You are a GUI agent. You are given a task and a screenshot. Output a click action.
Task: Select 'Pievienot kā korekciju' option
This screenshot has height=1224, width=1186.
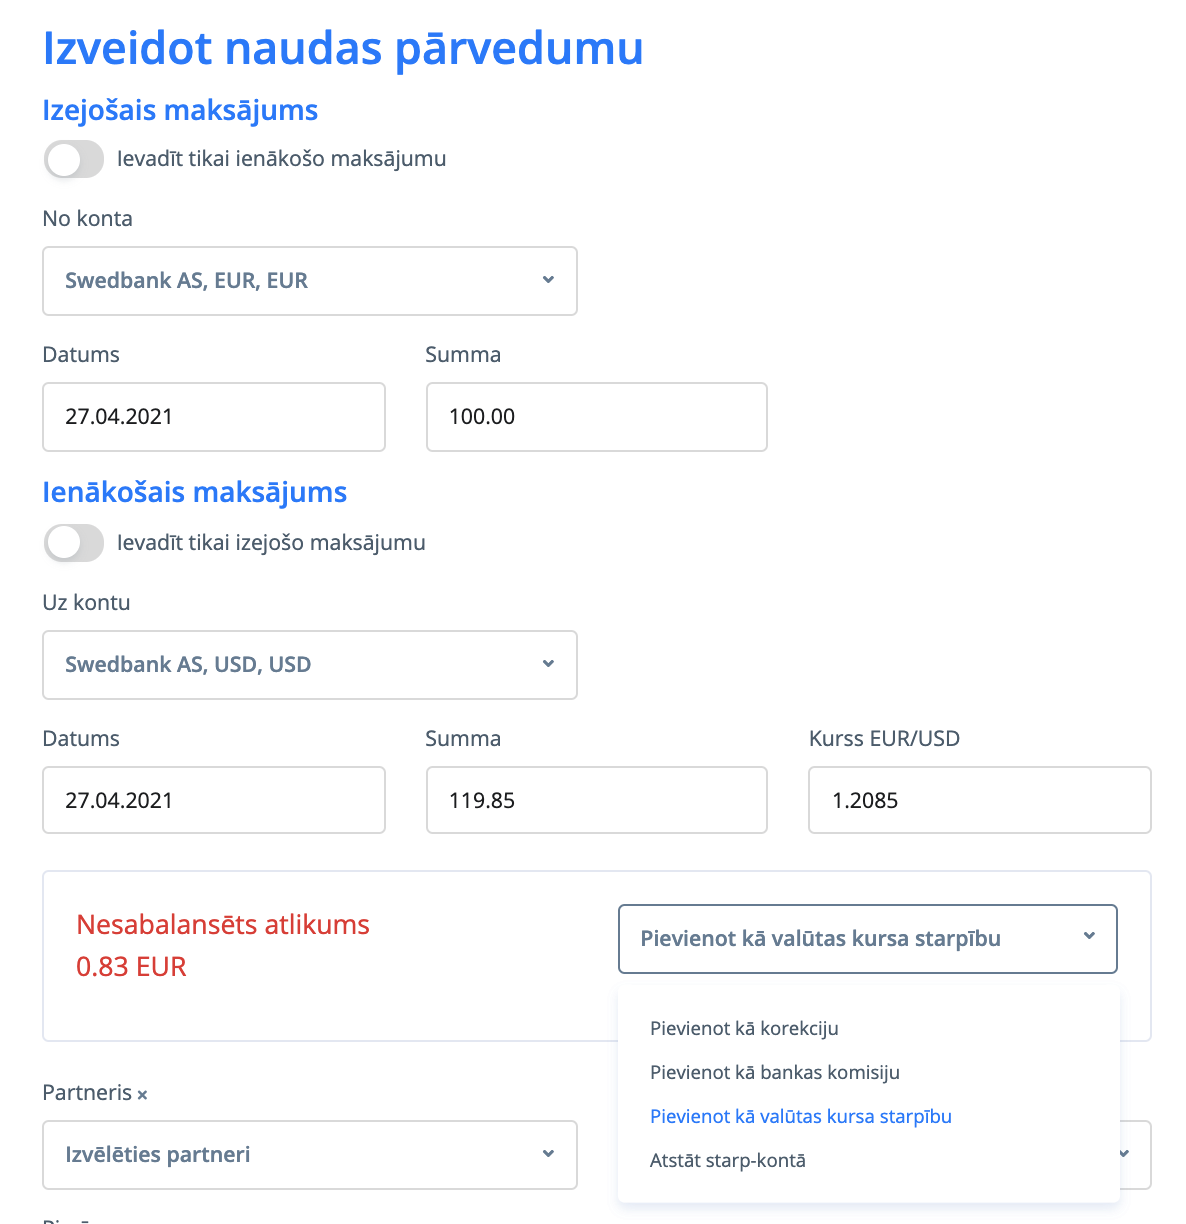click(x=744, y=1029)
